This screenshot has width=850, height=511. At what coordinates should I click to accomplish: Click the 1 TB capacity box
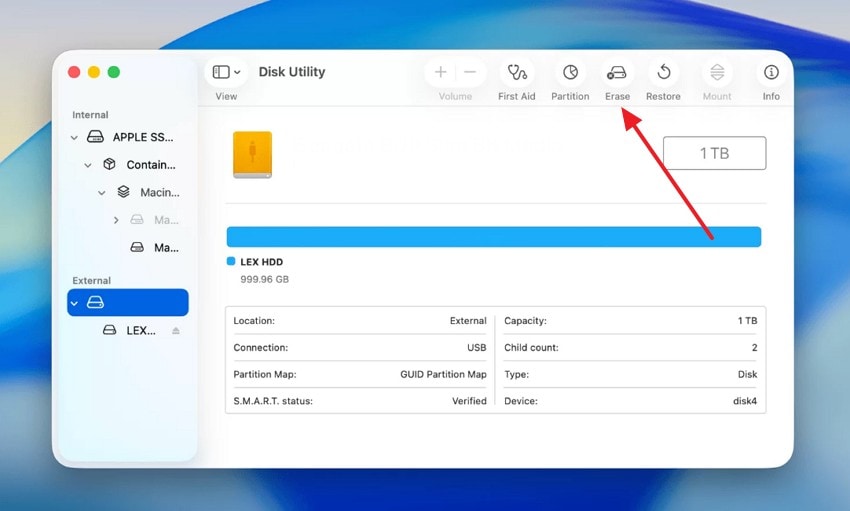click(714, 153)
